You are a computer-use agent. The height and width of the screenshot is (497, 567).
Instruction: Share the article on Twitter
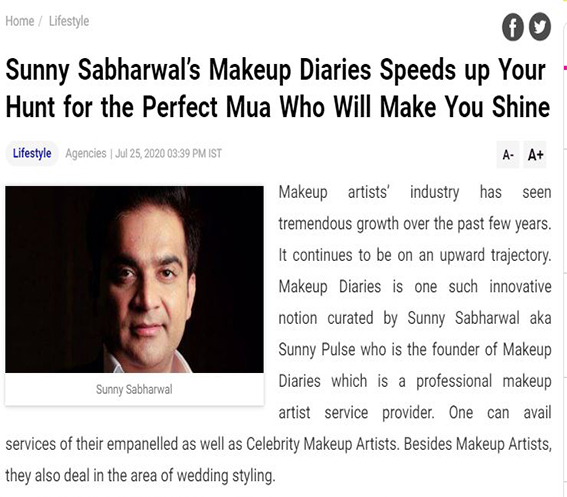[x=540, y=27]
